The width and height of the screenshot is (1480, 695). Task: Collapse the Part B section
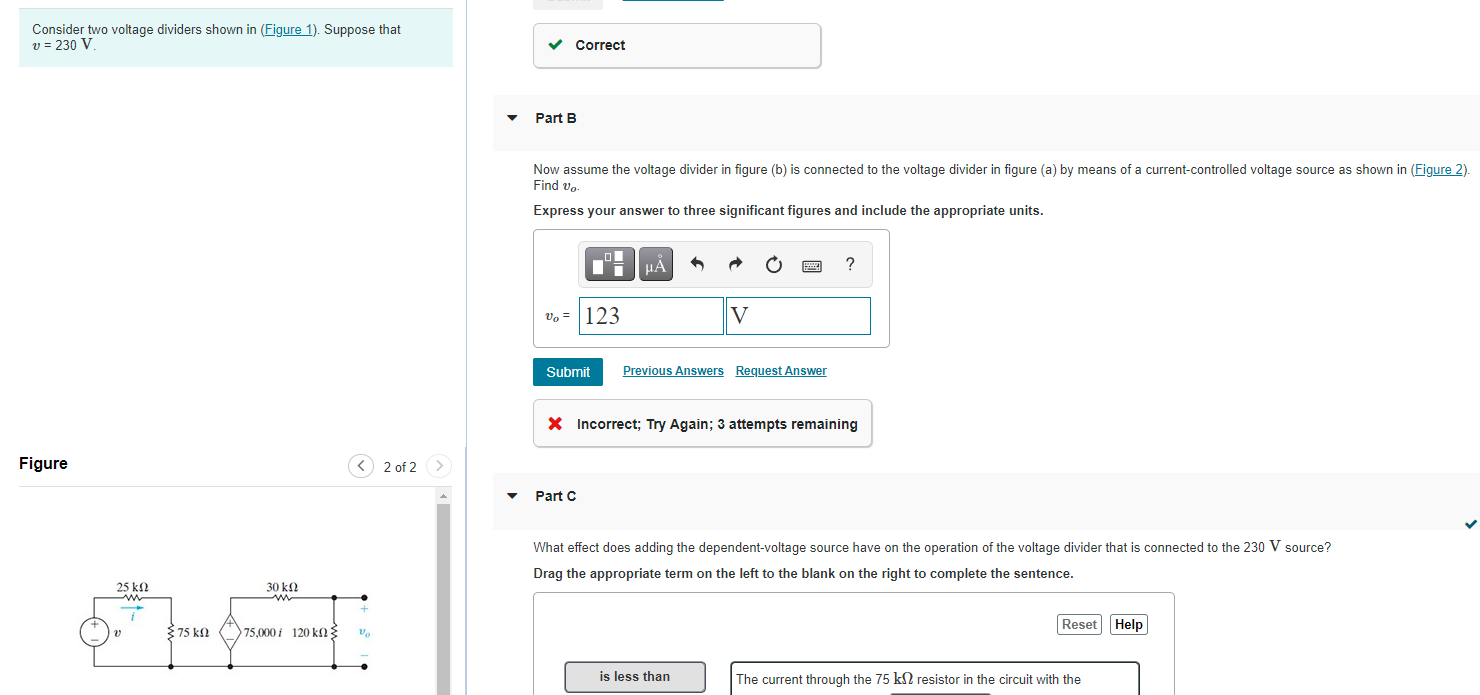[511, 118]
